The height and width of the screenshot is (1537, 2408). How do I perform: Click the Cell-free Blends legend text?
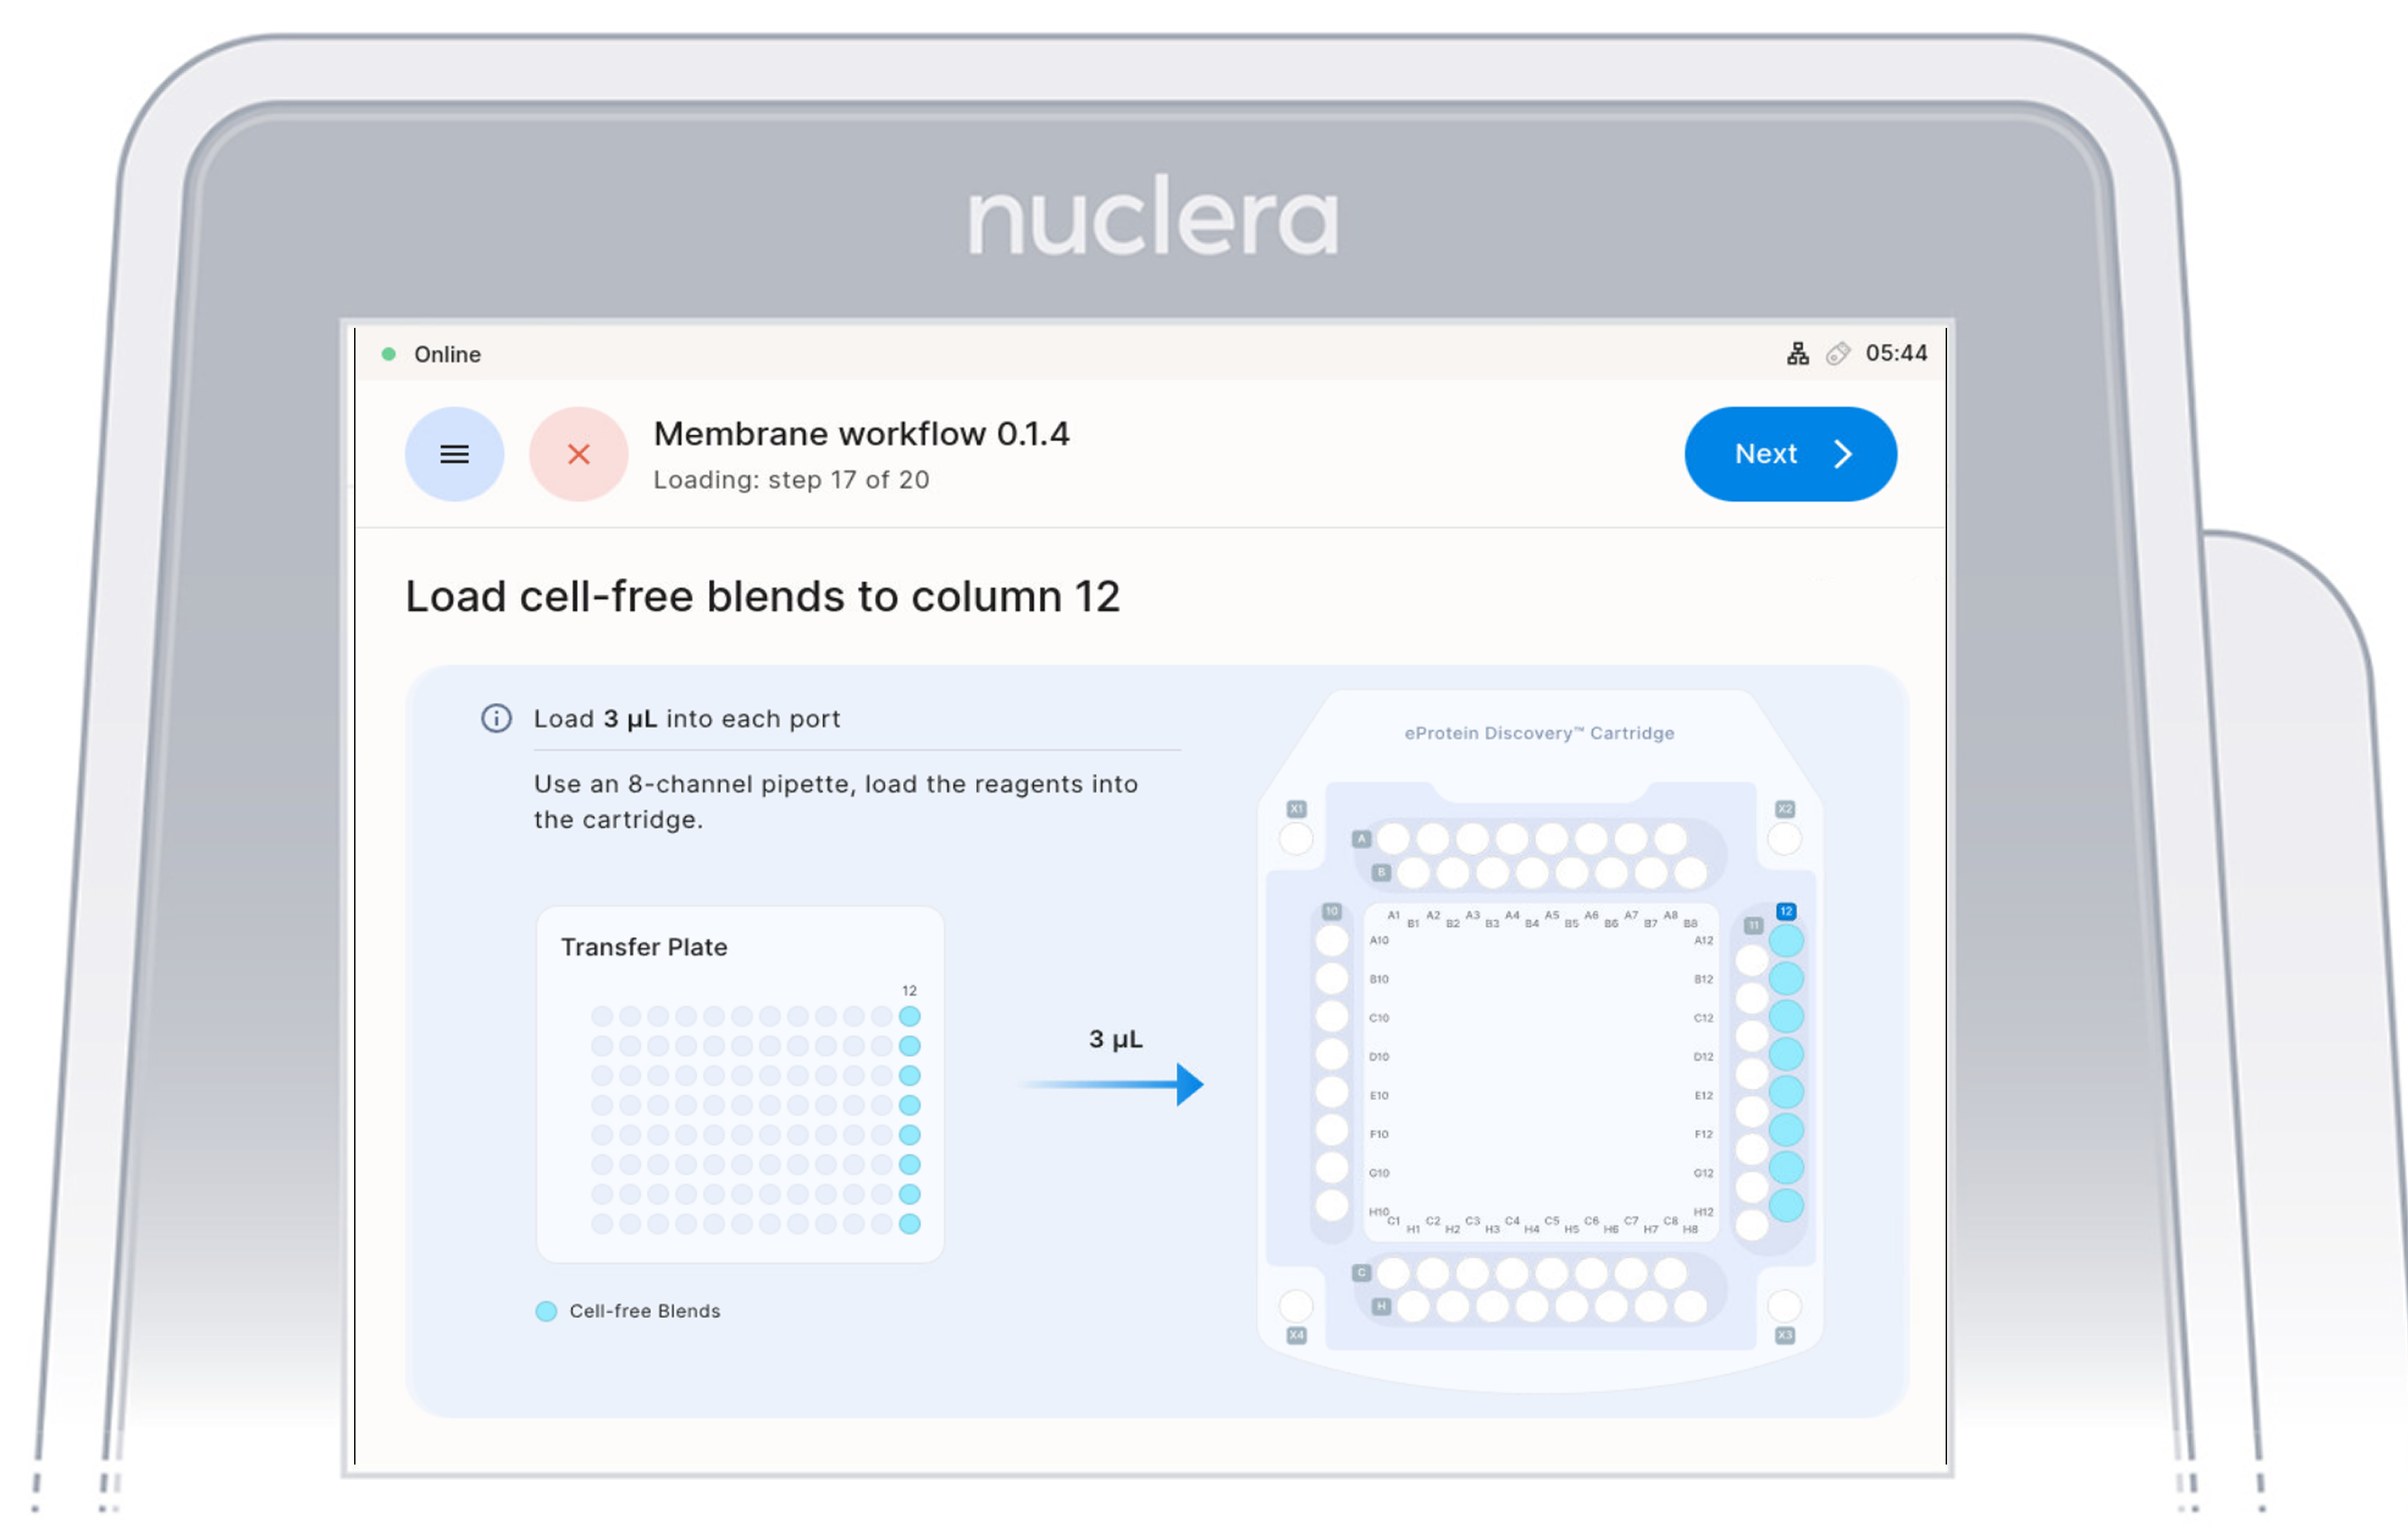pos(645,1311)
